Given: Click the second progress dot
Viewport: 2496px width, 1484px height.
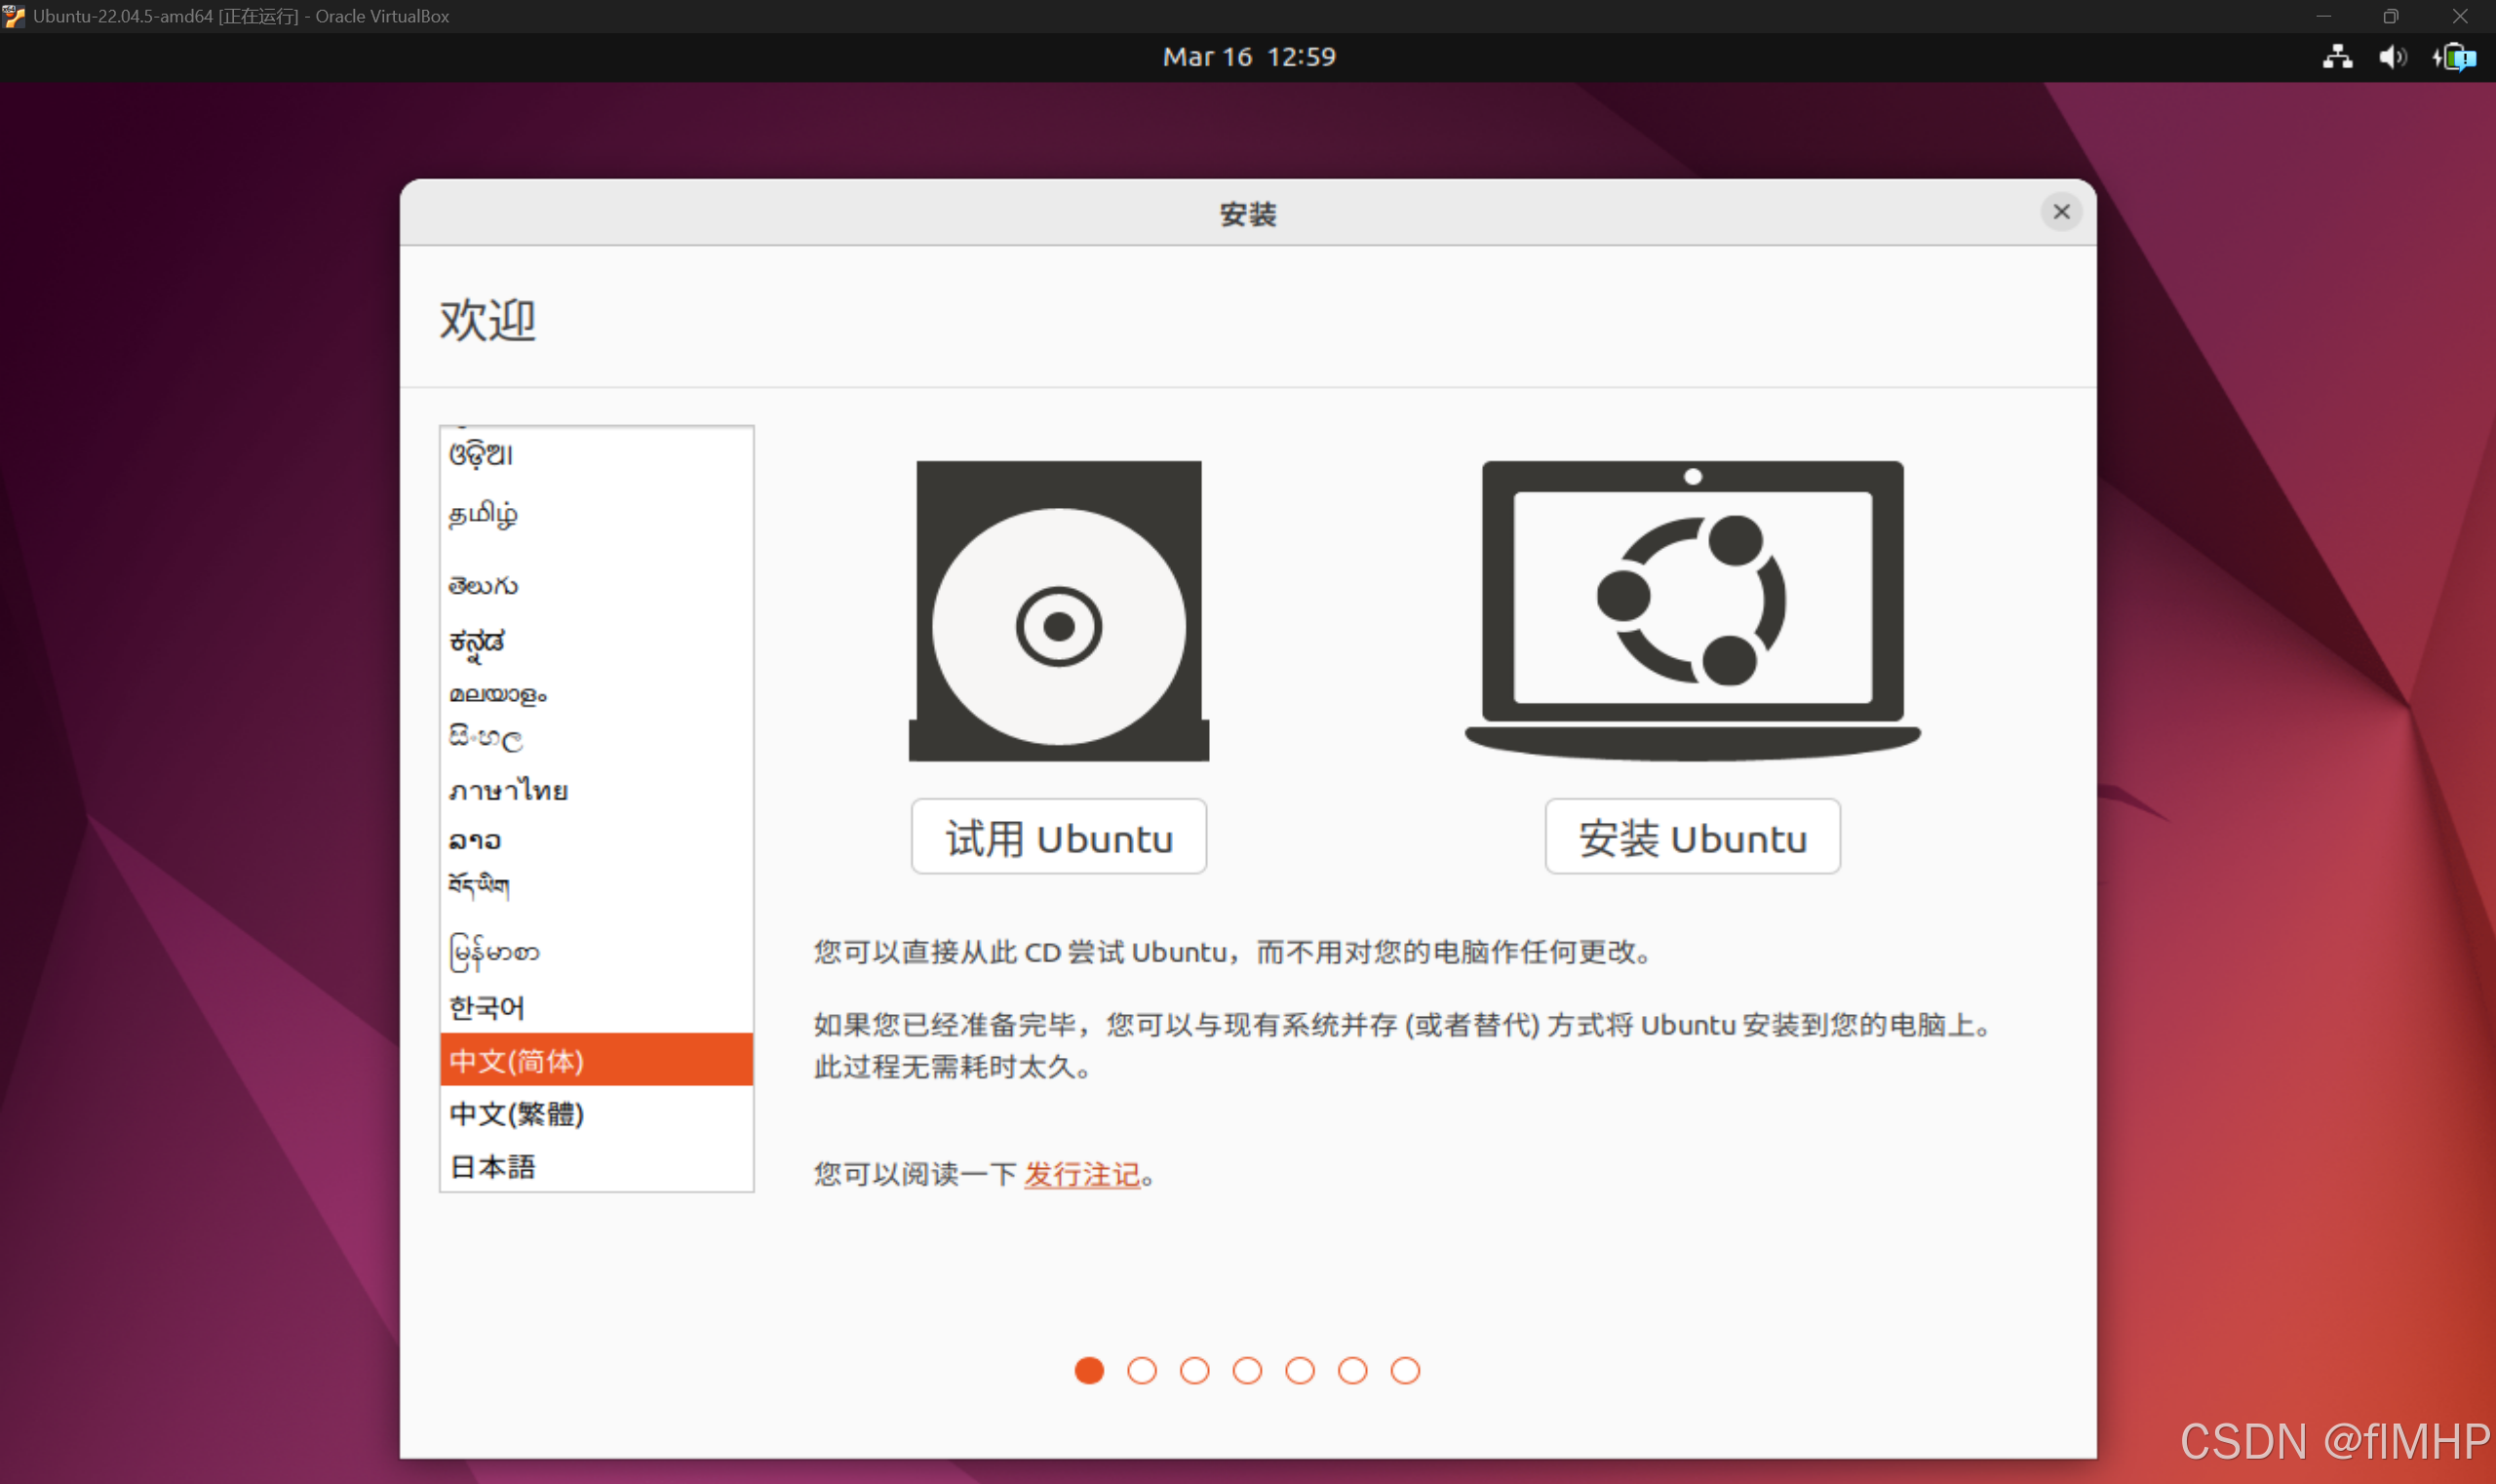Looking at the screenshot, I should coord(1142,1370).
